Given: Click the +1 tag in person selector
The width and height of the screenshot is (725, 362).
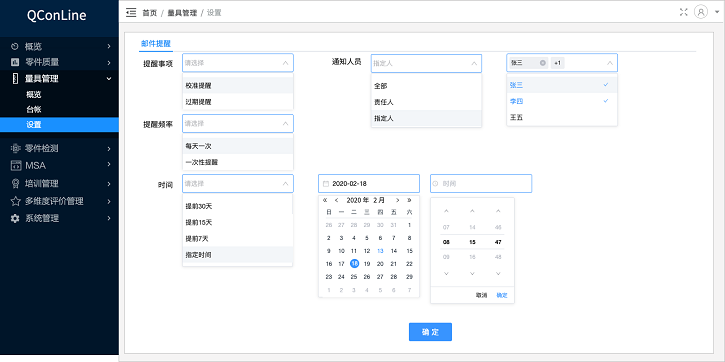Looking at the screenshot, I should 558,63.
